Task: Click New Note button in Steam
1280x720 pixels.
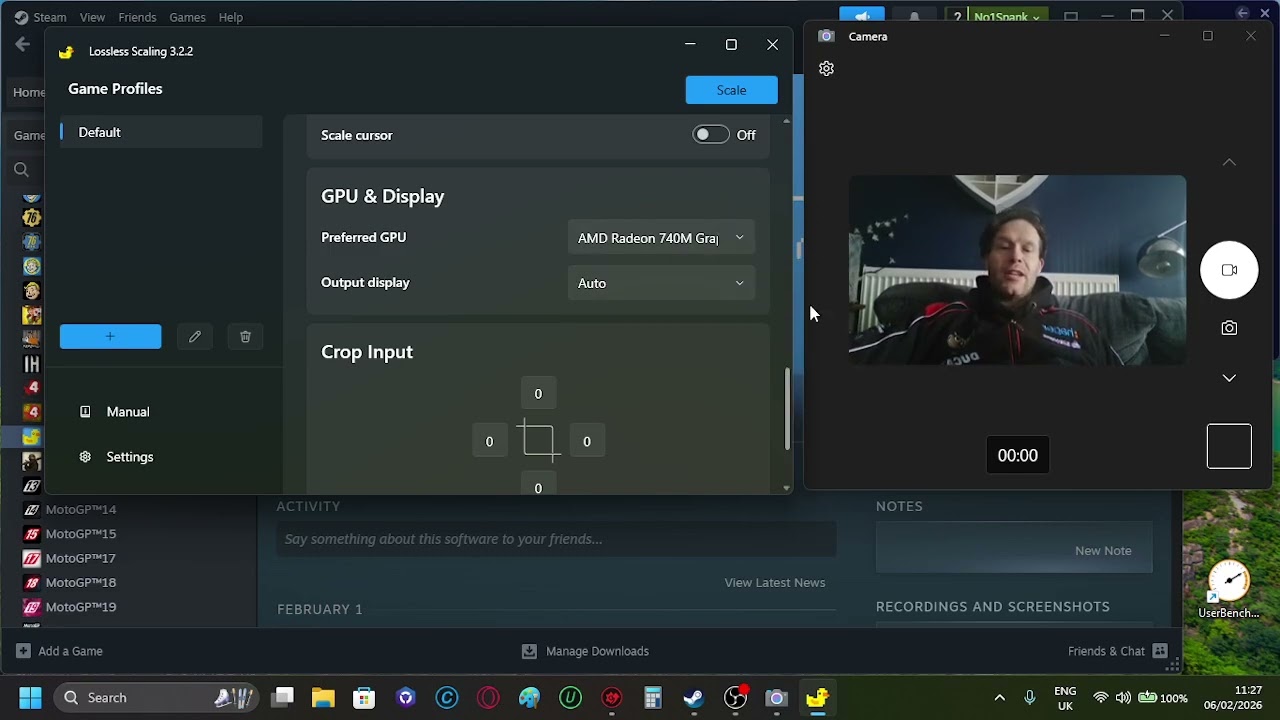Action: click(x=1103, y=551)
